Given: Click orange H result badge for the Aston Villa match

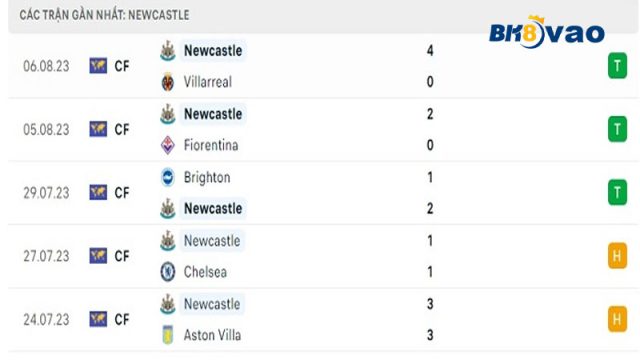Looking at the screenshot, I should click(x=617, y=319).
